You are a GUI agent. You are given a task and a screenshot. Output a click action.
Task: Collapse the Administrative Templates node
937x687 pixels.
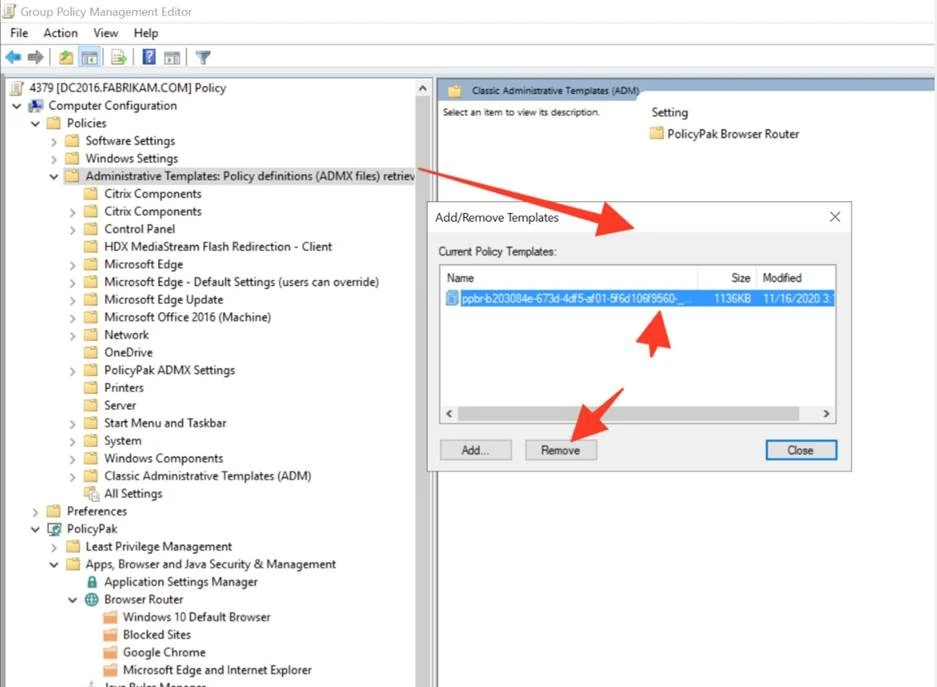point(54,177)
